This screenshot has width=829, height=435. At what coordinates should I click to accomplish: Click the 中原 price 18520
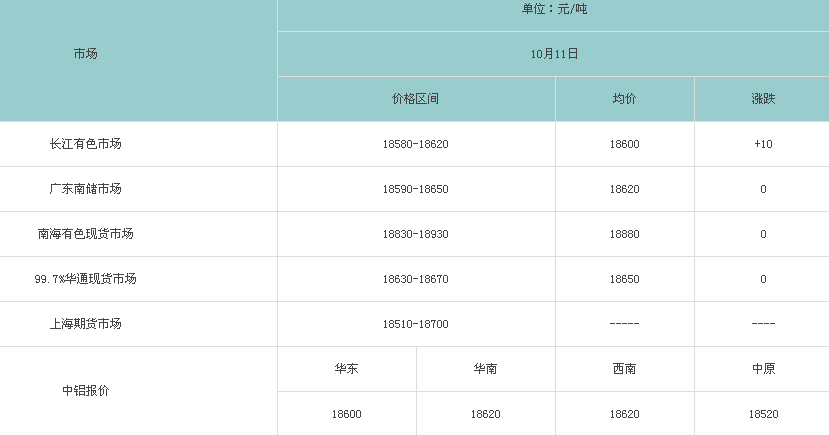pyautogui.click(x=763, y=414)
